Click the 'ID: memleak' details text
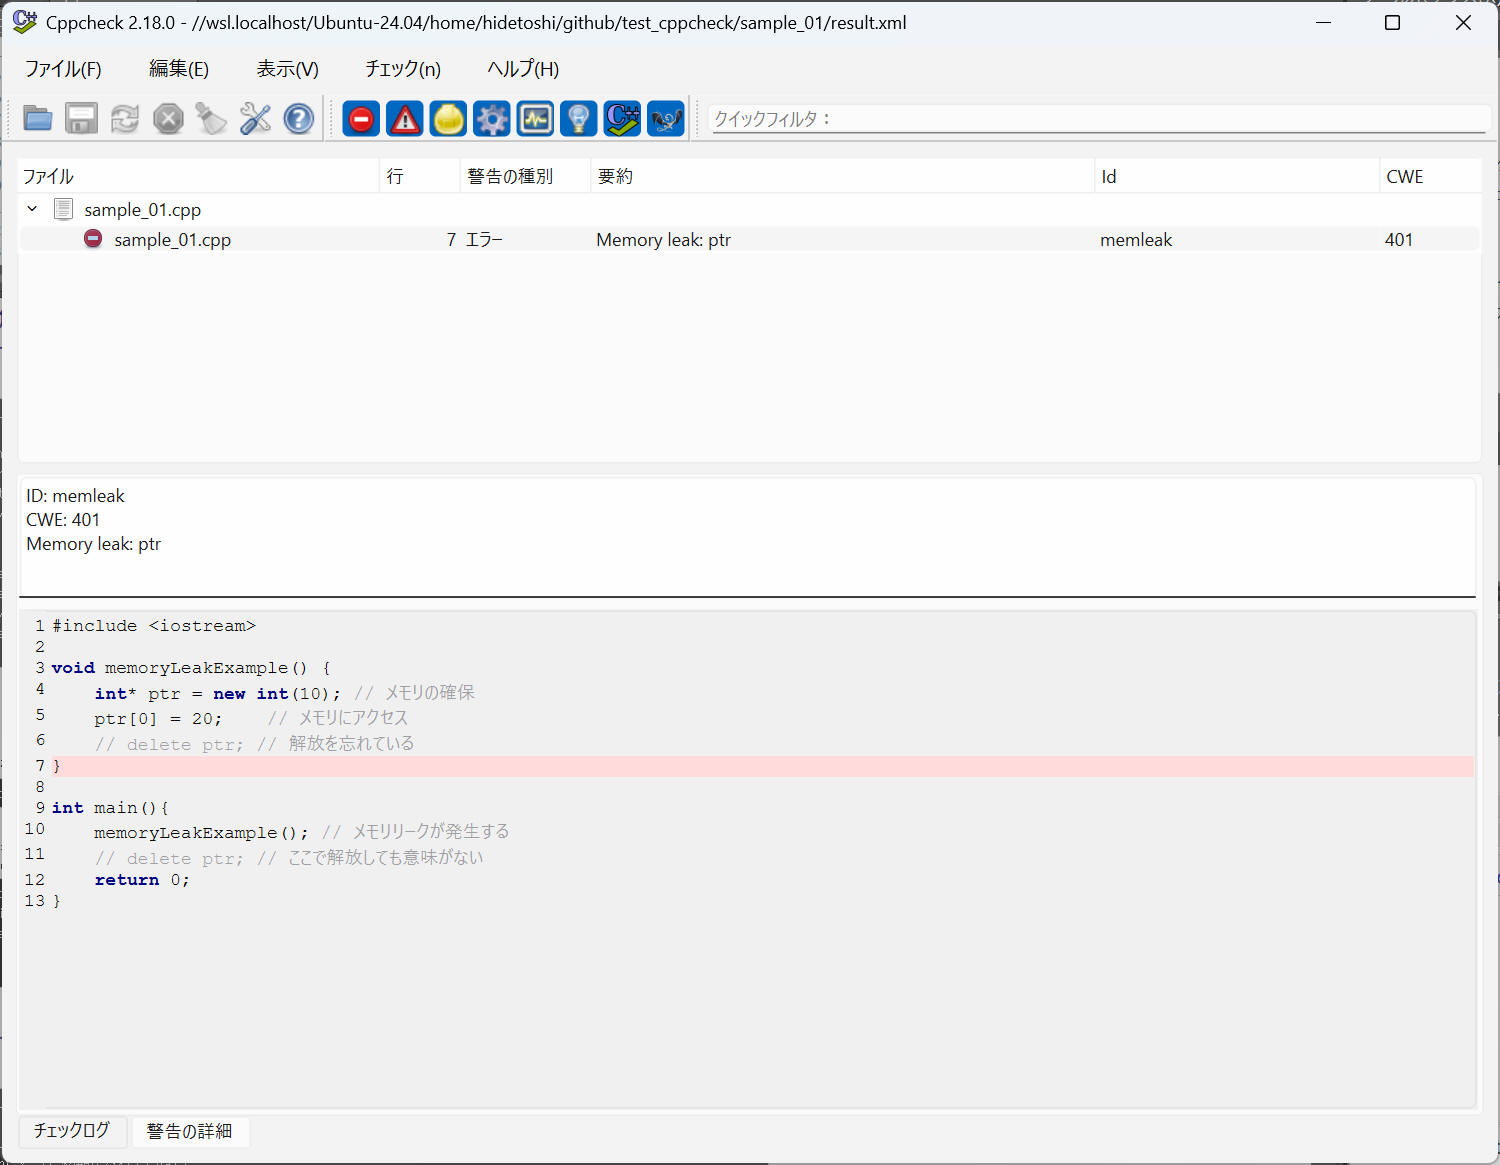This screenshot has height=1165, width=1500. pyautogui.click(x=76, y=496)
